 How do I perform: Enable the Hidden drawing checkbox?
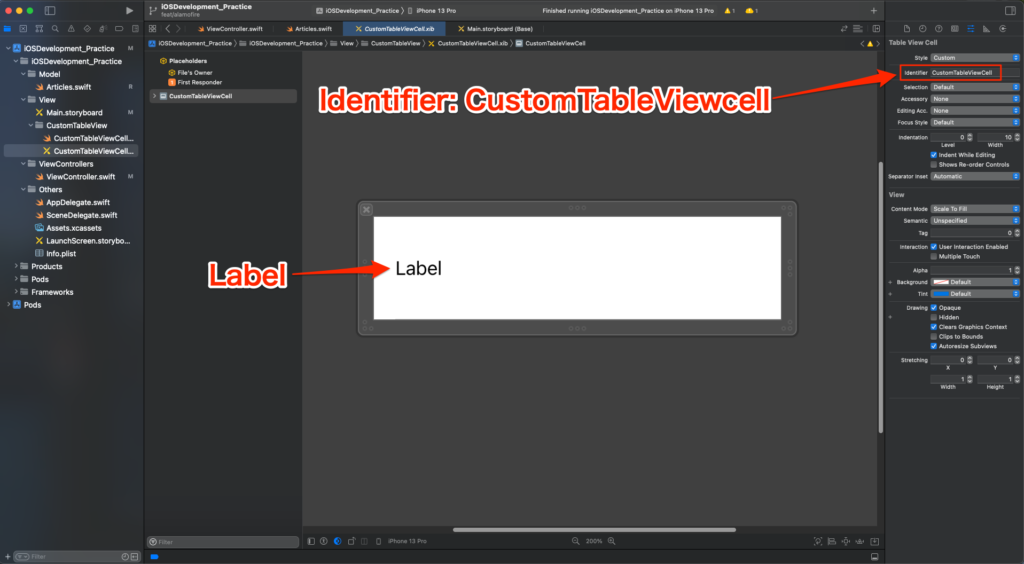(934, 317)
